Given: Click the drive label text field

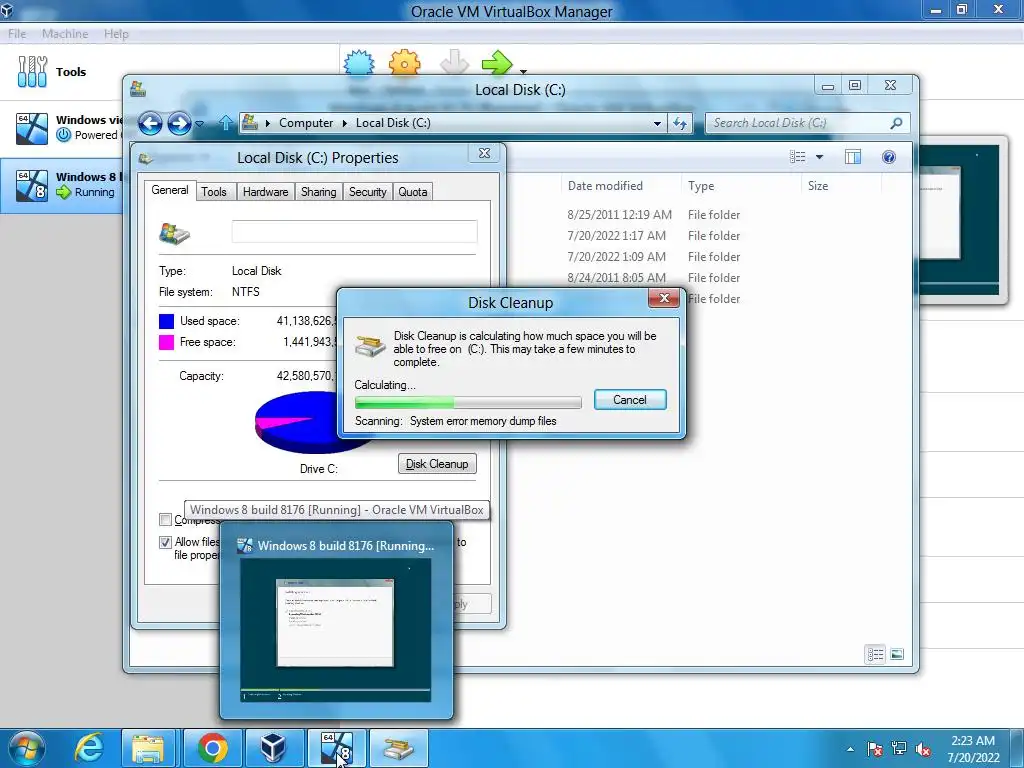Looking at the screenshot, I should coord(355,232).
